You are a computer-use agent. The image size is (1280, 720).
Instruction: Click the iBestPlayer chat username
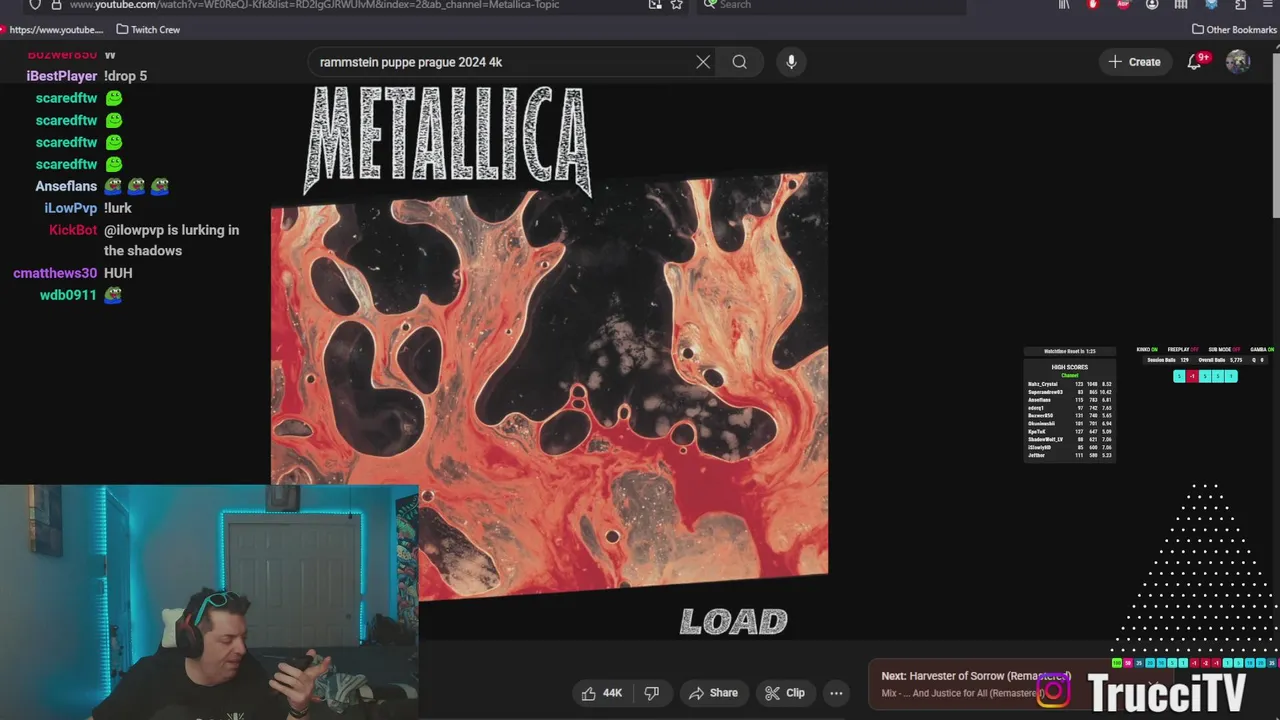[61, 76]
